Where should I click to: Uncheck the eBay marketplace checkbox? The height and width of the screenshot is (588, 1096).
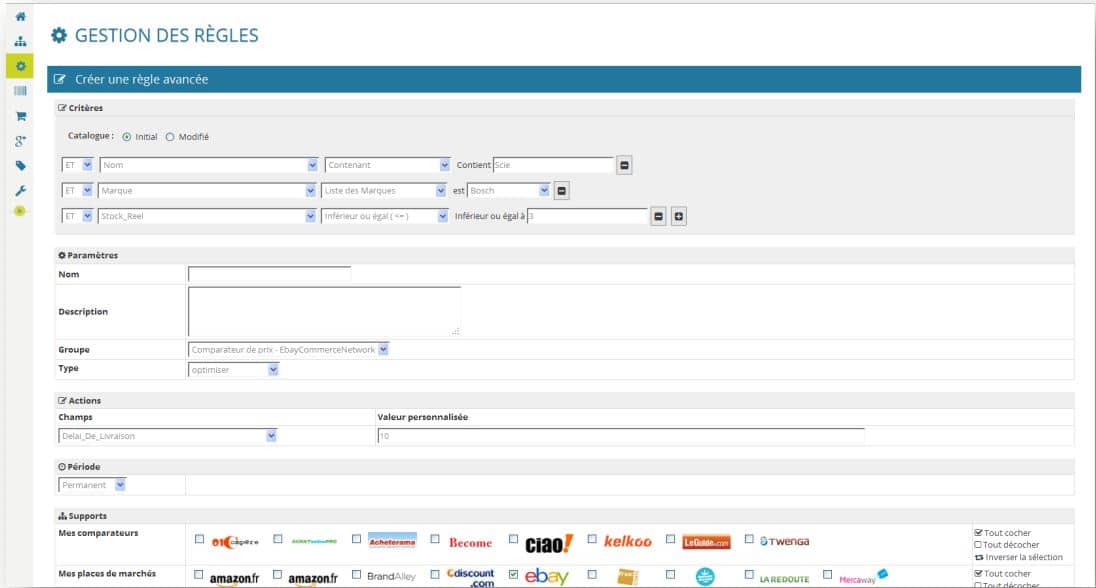click(514, 574)
